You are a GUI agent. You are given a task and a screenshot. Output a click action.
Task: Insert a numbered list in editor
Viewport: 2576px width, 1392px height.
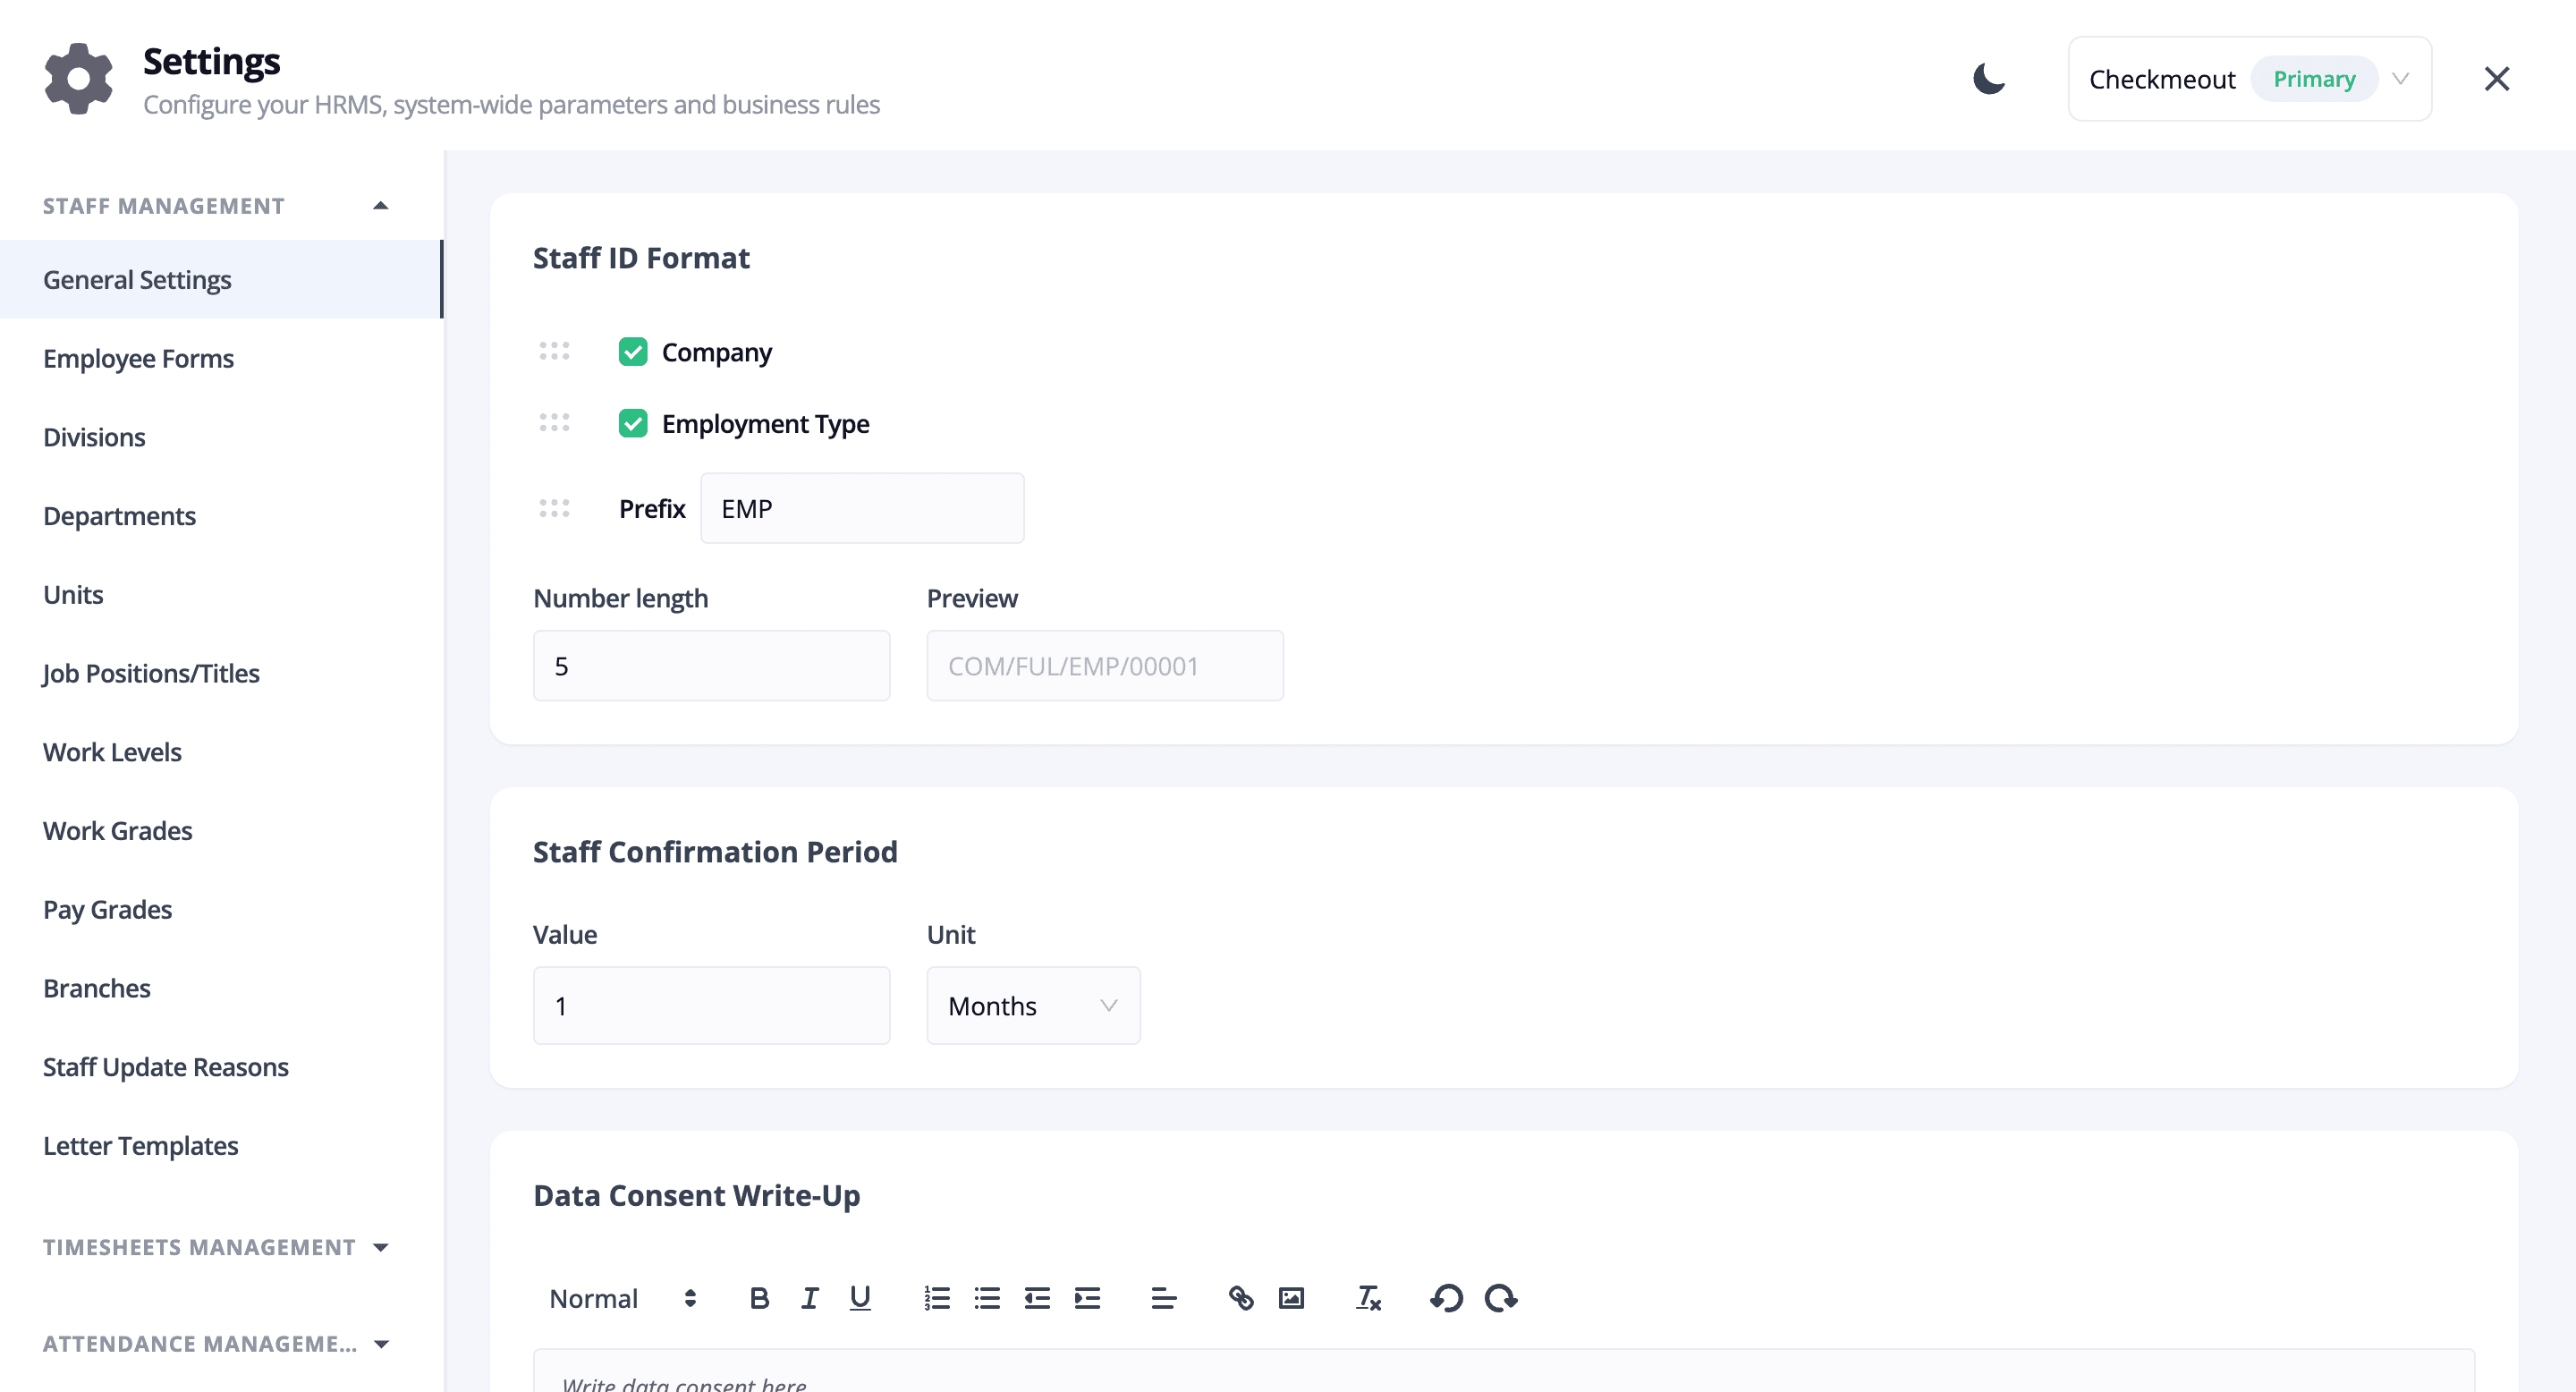pyautogui.click(x=936, y=1298)
